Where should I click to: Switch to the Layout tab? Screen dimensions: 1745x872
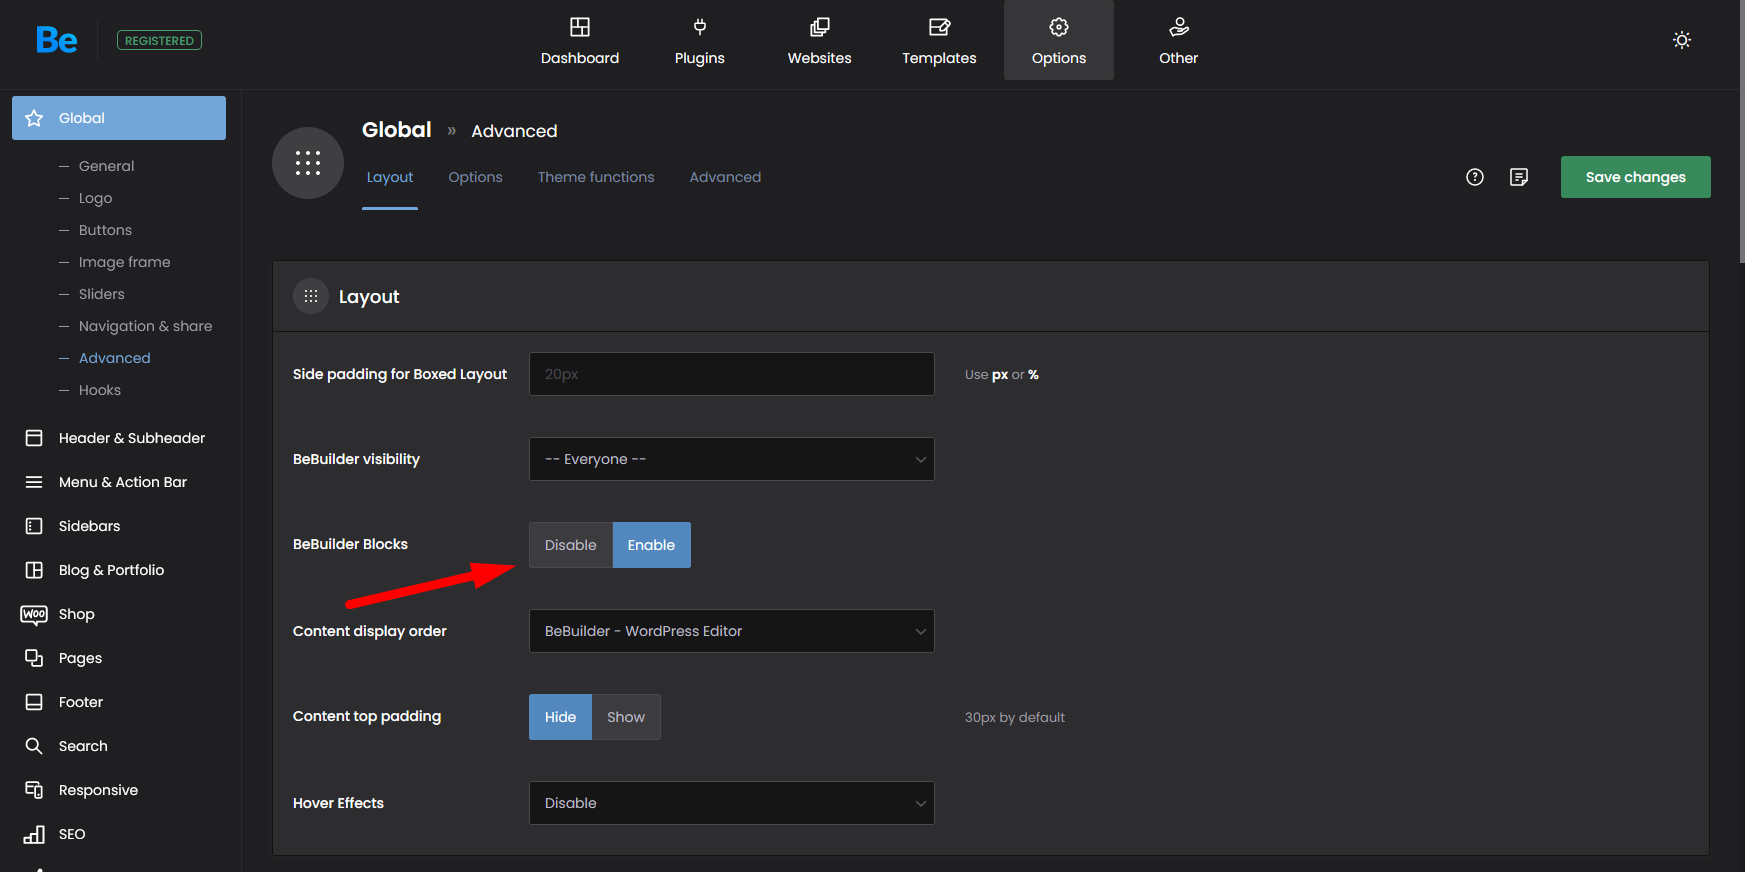pyautogui.click(x=390, y=177)
